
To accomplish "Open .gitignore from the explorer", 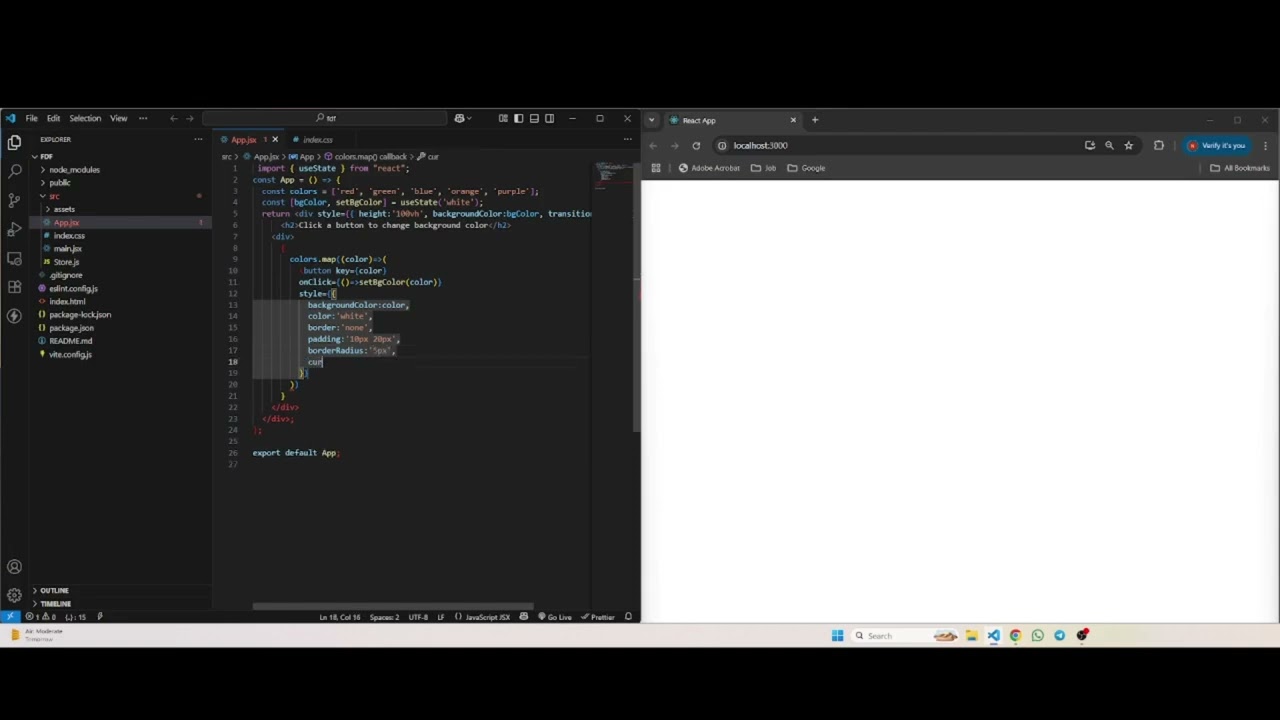I will 66,275.
